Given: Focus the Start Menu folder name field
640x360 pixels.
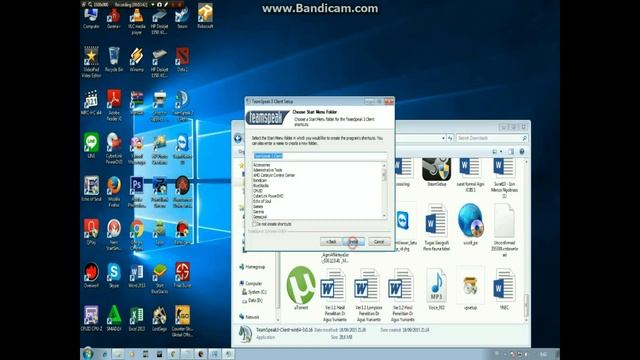Looking at the screenshot, I should [x=320, y=156].
